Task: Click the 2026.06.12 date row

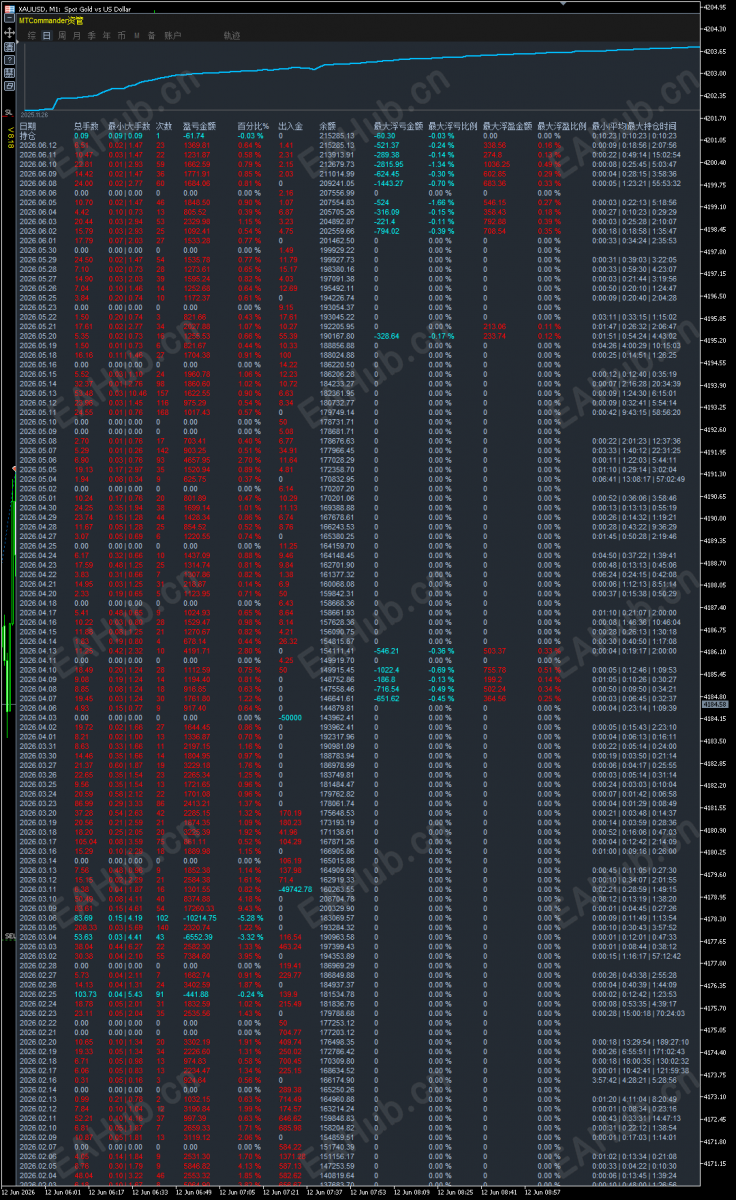Action: (x=37, y=144)
